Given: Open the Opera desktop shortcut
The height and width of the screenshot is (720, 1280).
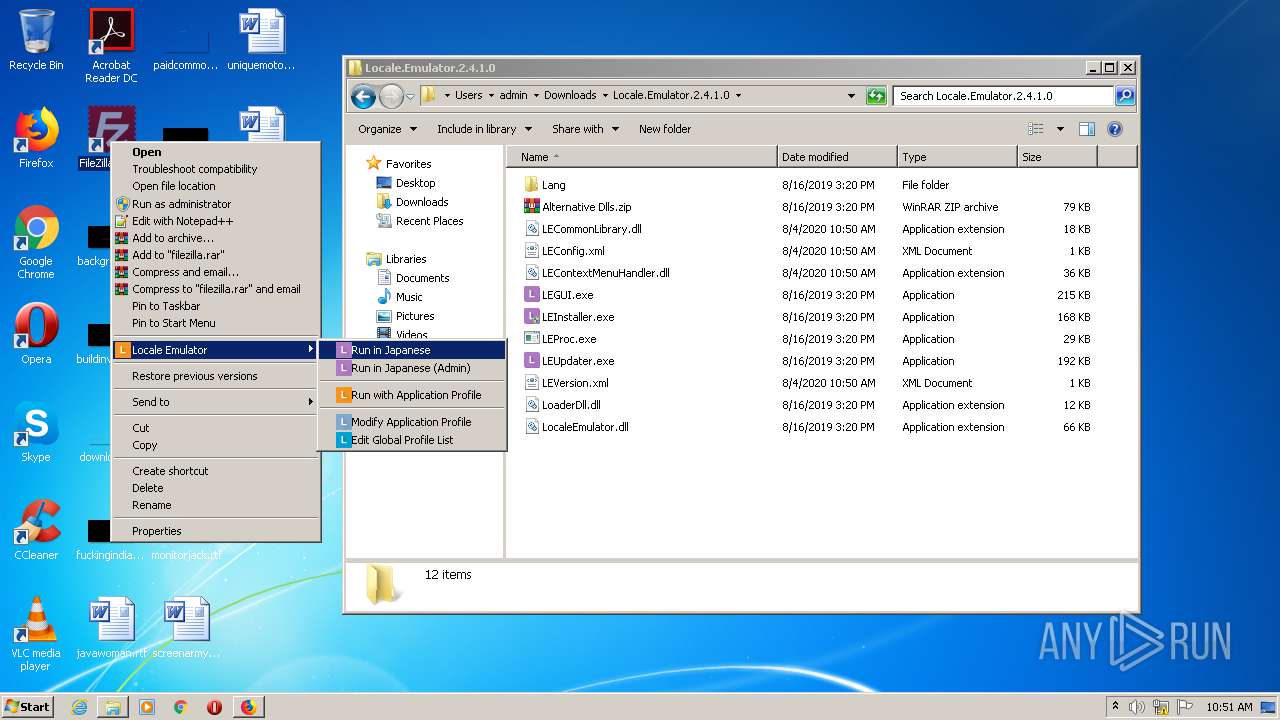Looking at the screenshot, I should pyautogui.click(x=36, y=333).
